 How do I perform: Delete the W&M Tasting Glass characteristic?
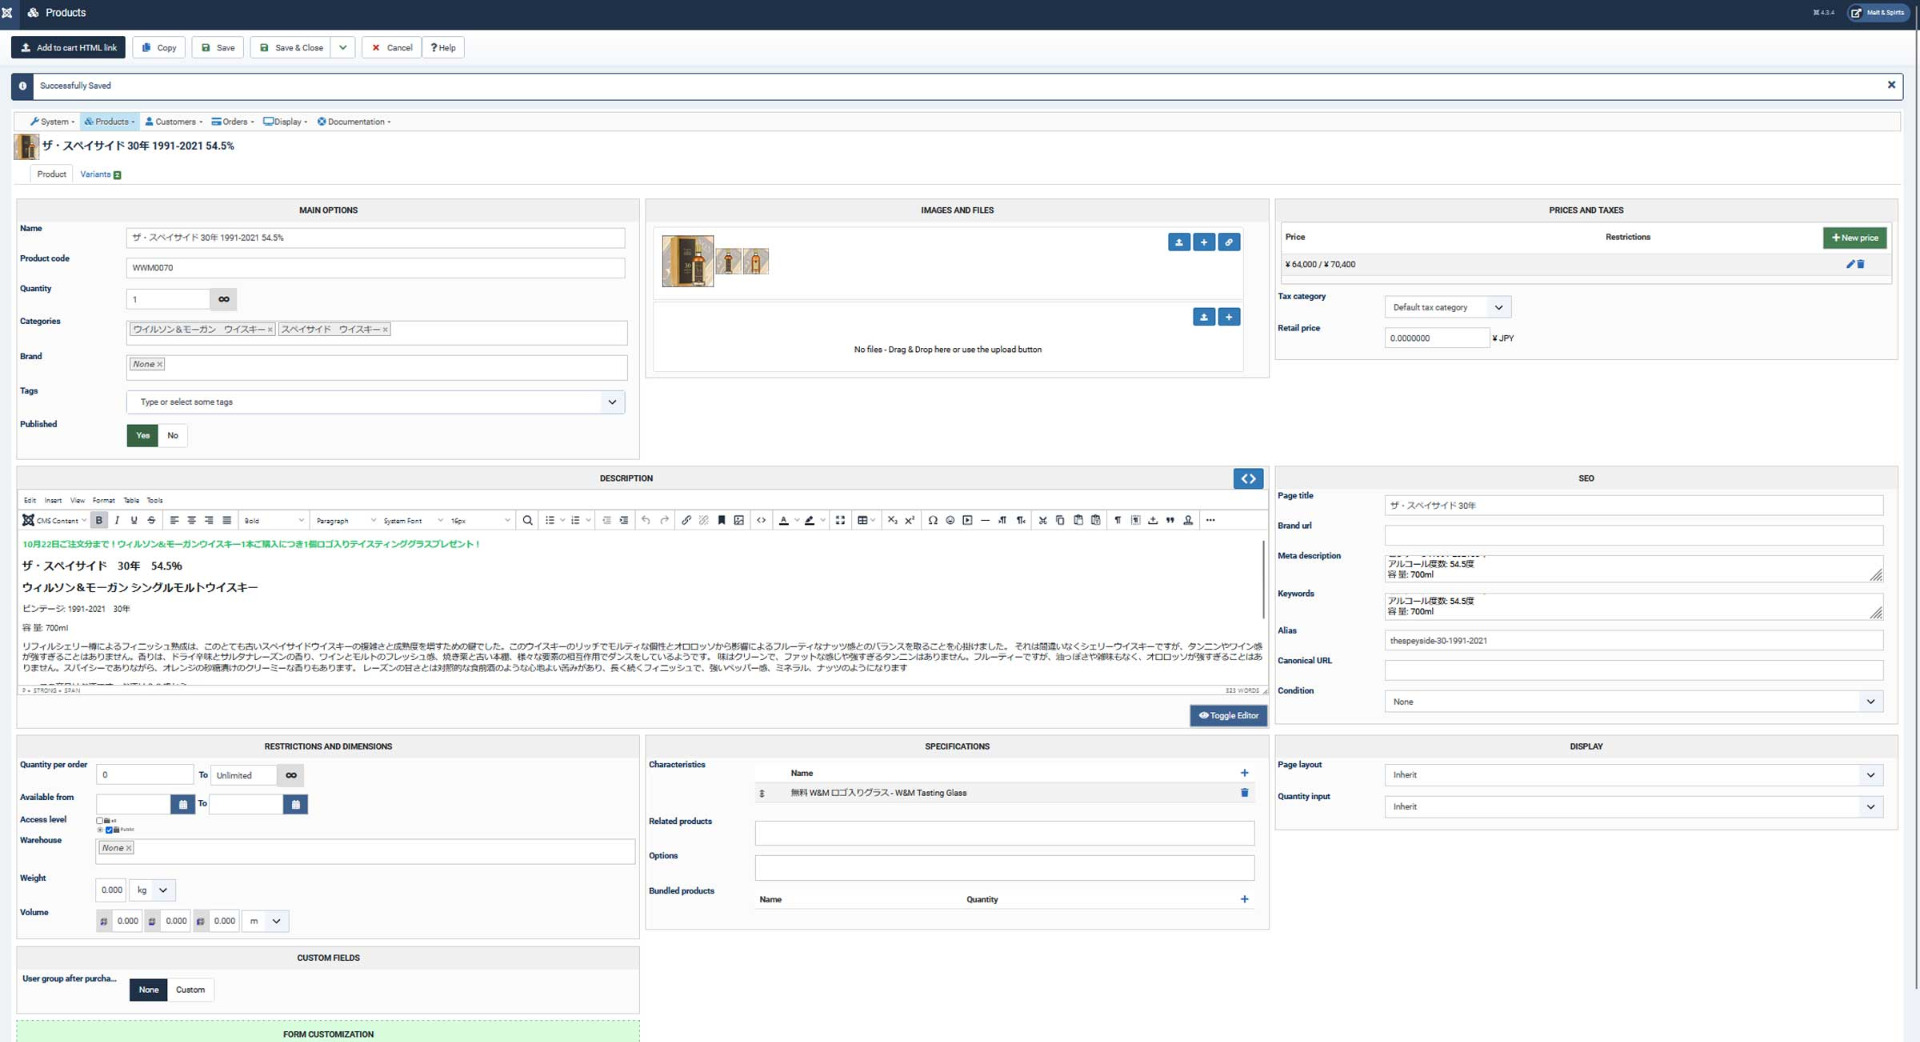[x=1244, y=793]
